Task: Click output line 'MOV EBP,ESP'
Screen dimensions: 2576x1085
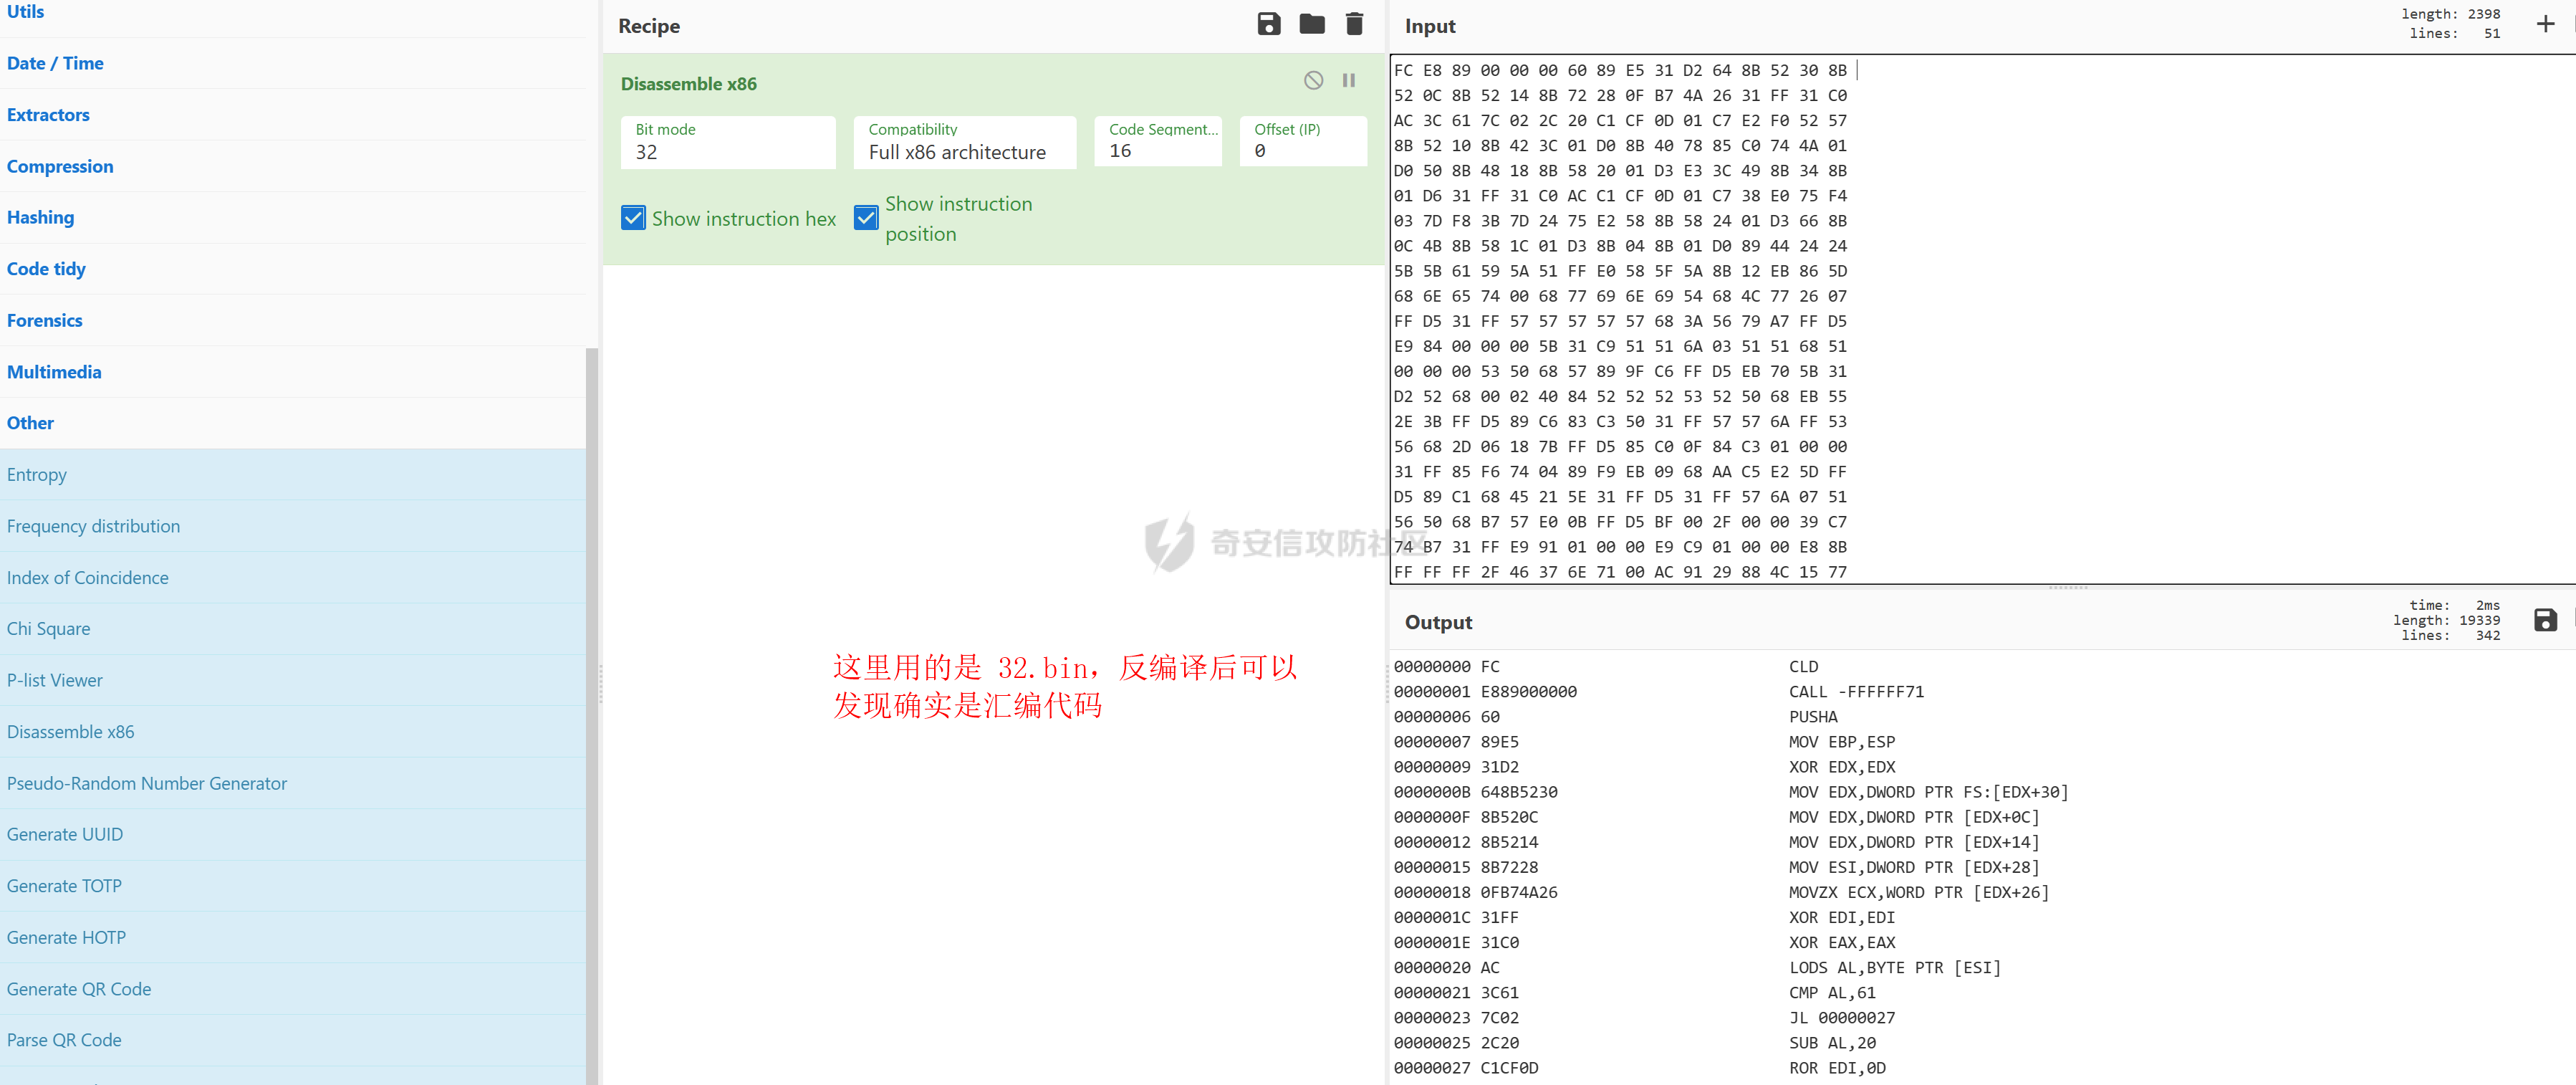Action: 1841,742
